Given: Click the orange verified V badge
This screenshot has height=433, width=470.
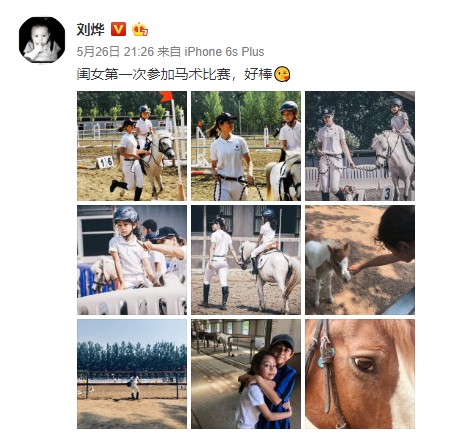Looking at the screenshot, I should 118,29.
